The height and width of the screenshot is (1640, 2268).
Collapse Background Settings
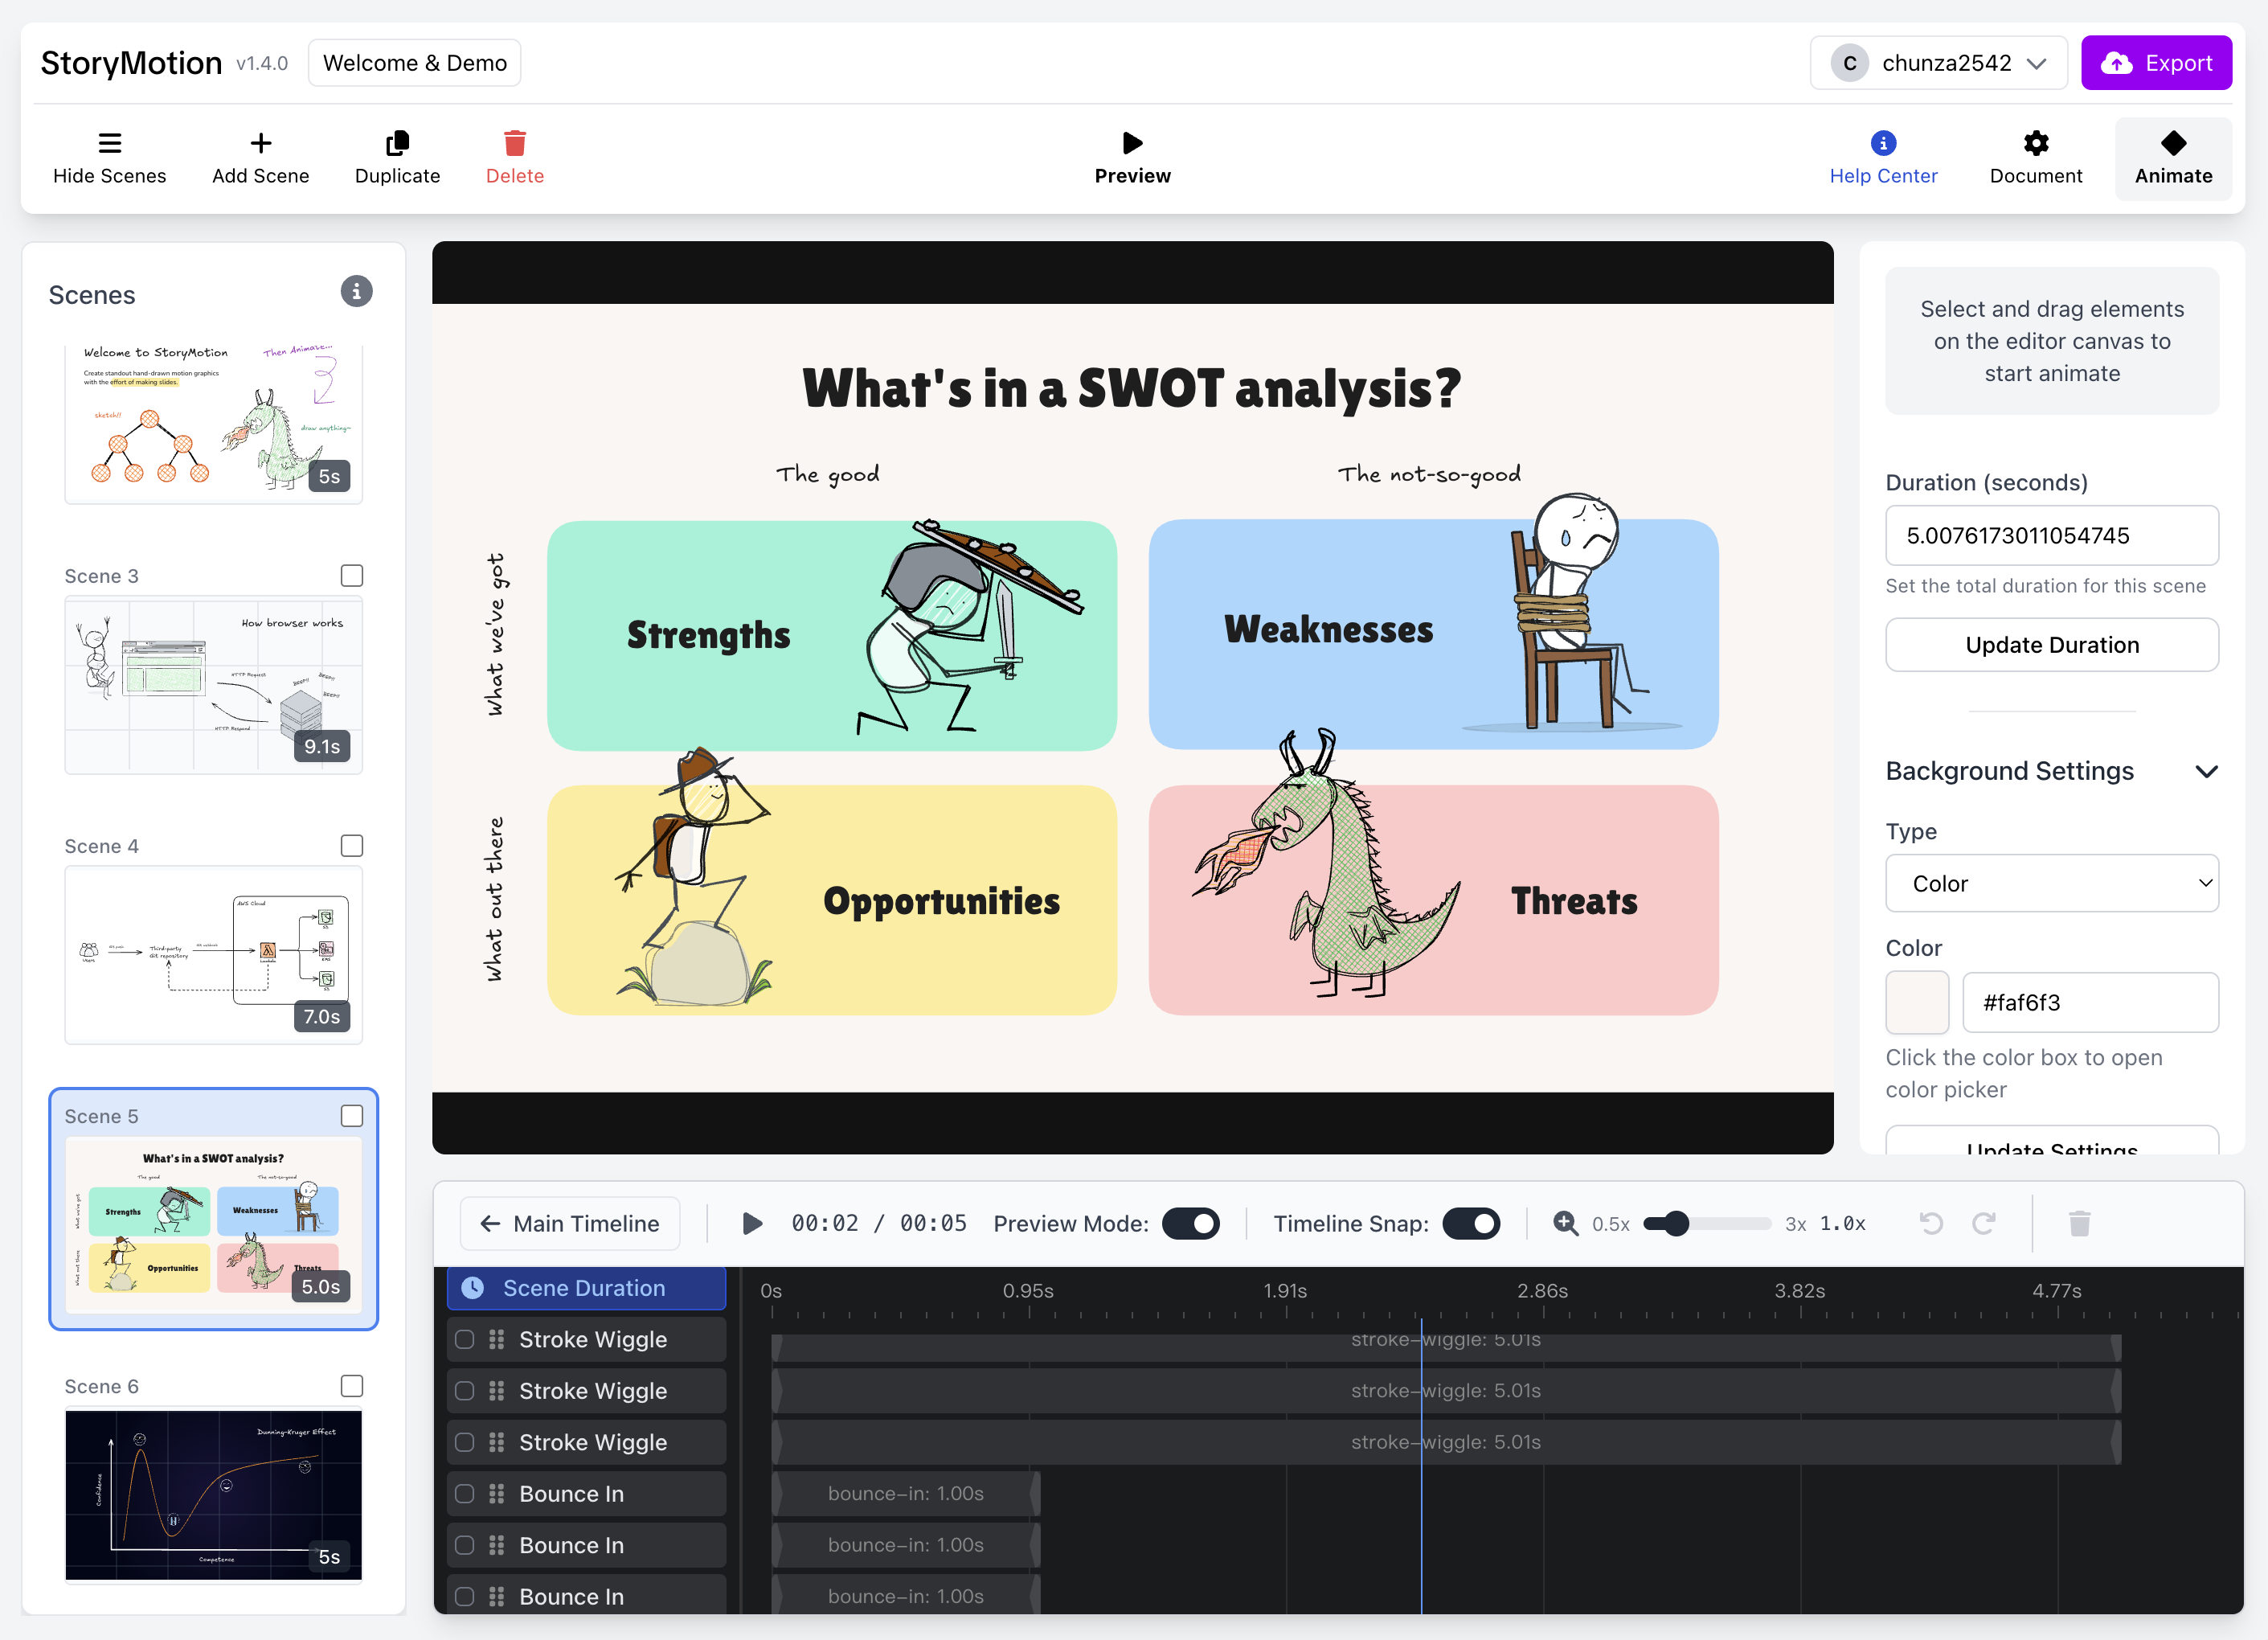coord(2206,770)
